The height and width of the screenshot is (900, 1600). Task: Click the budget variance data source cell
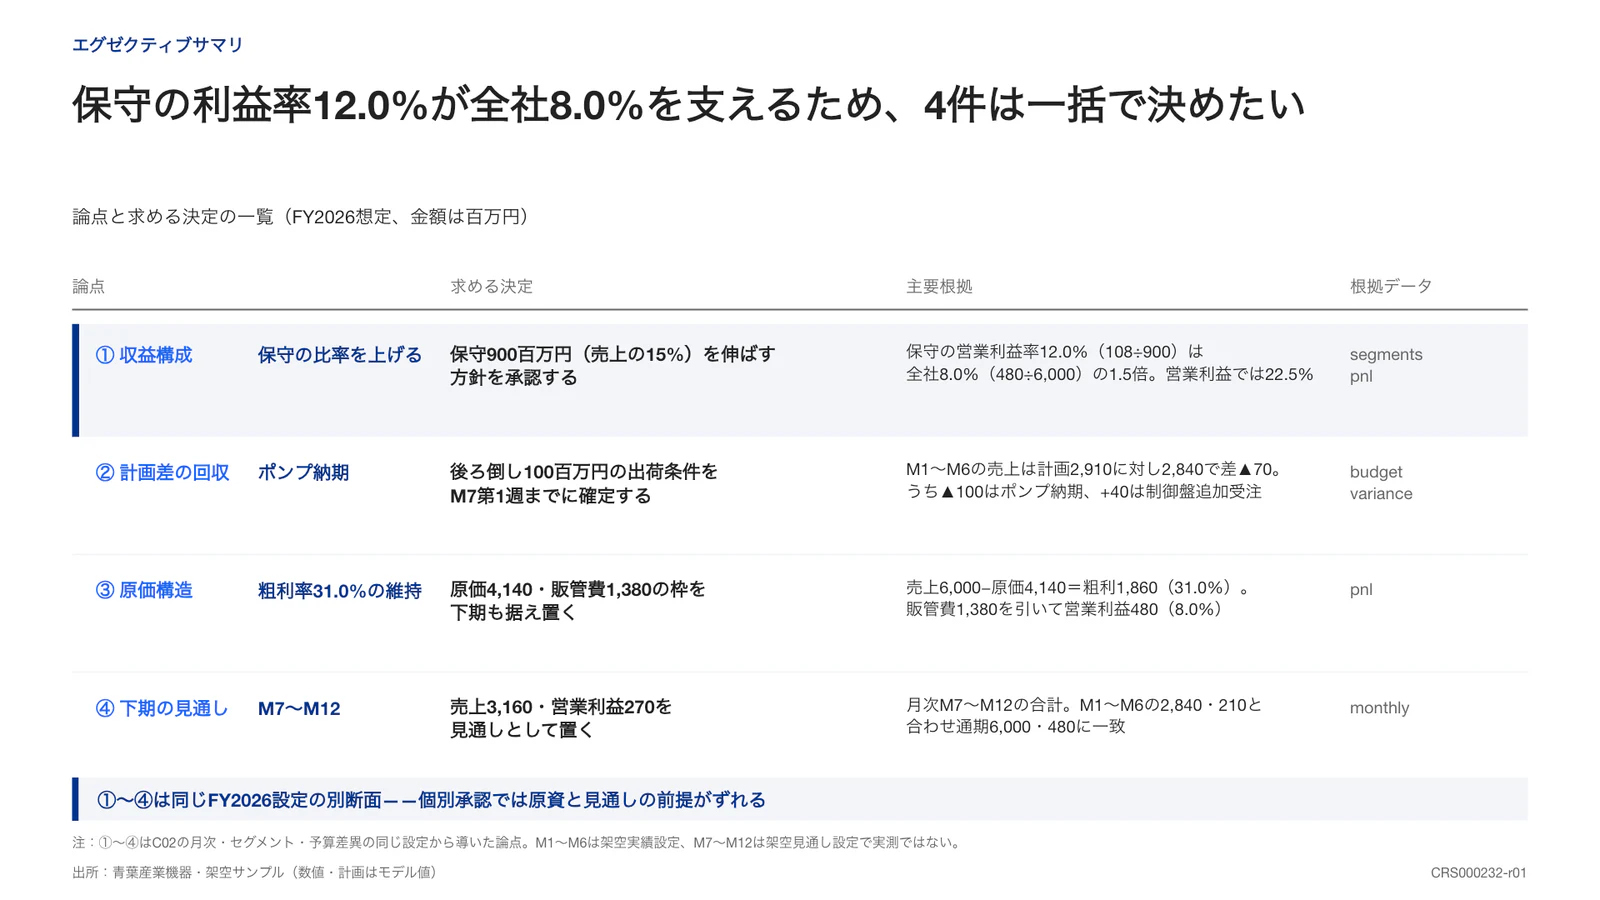click(1381, 483)
